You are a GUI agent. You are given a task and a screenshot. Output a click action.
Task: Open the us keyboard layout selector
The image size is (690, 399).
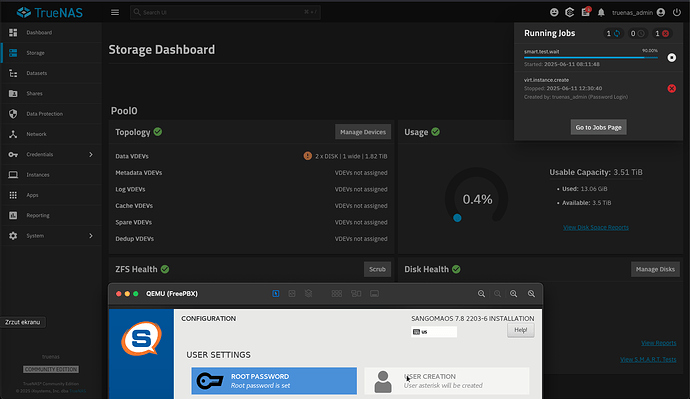[x=434, y=332]
